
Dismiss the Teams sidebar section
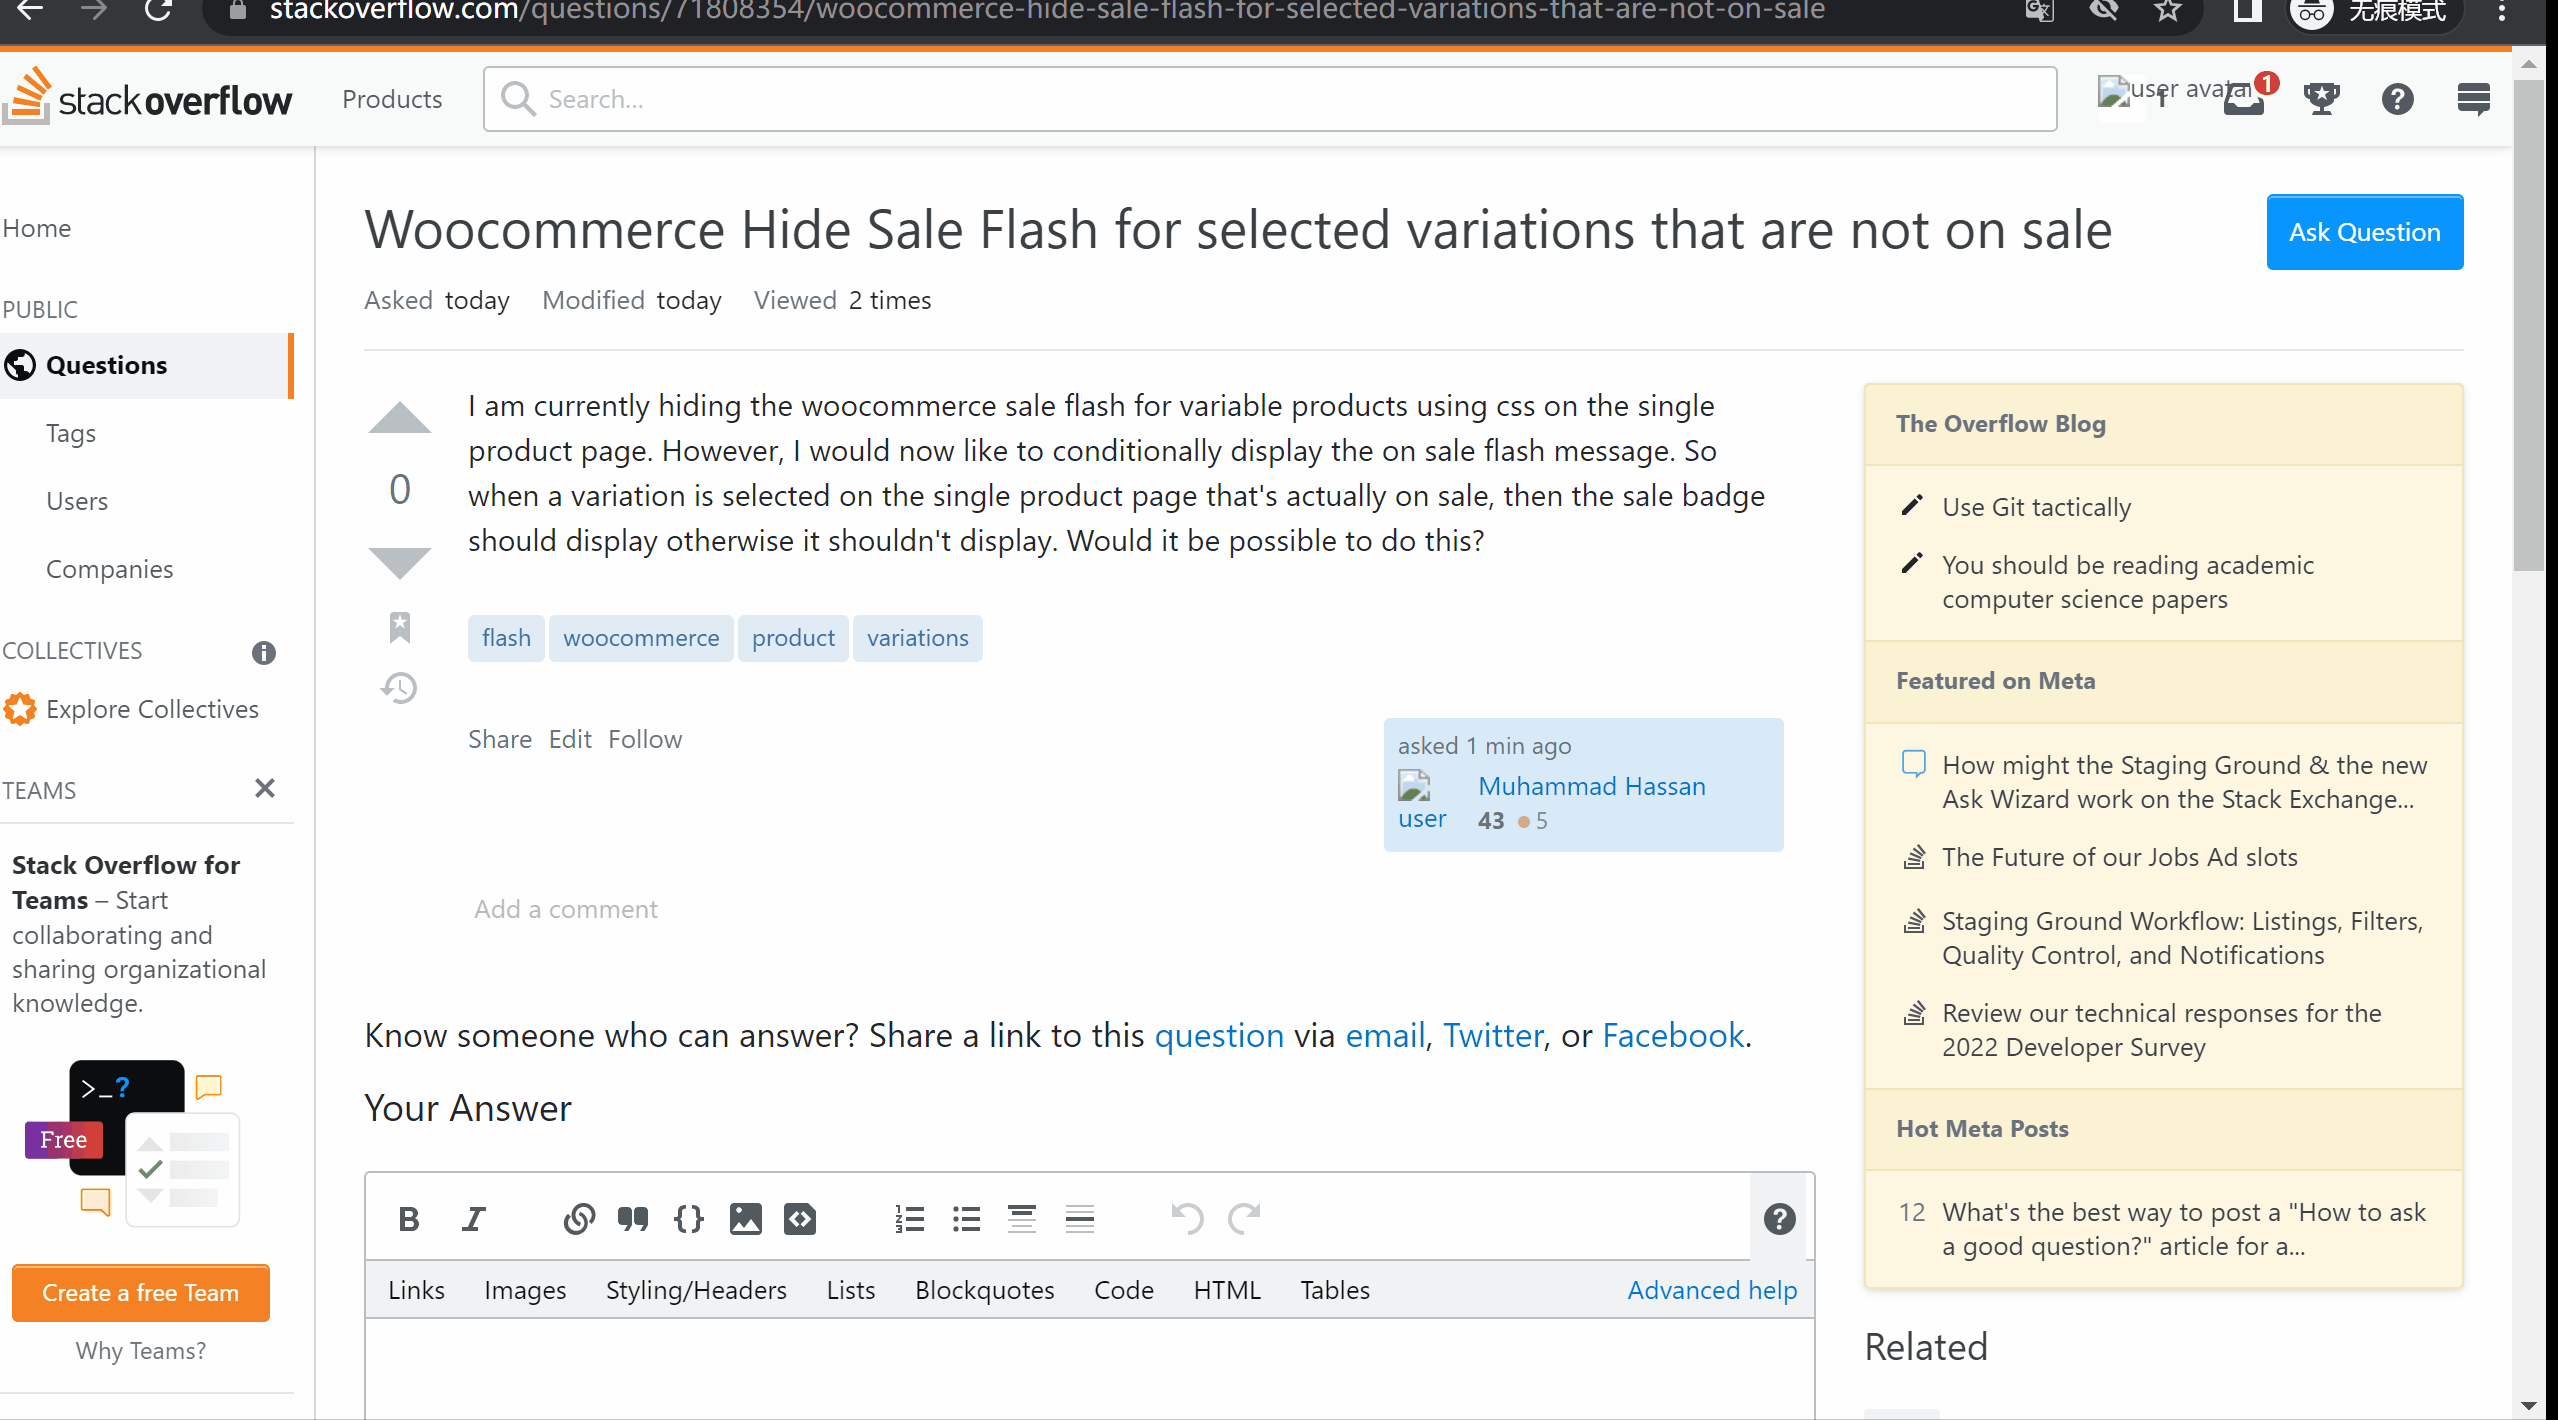pos(264,789)
